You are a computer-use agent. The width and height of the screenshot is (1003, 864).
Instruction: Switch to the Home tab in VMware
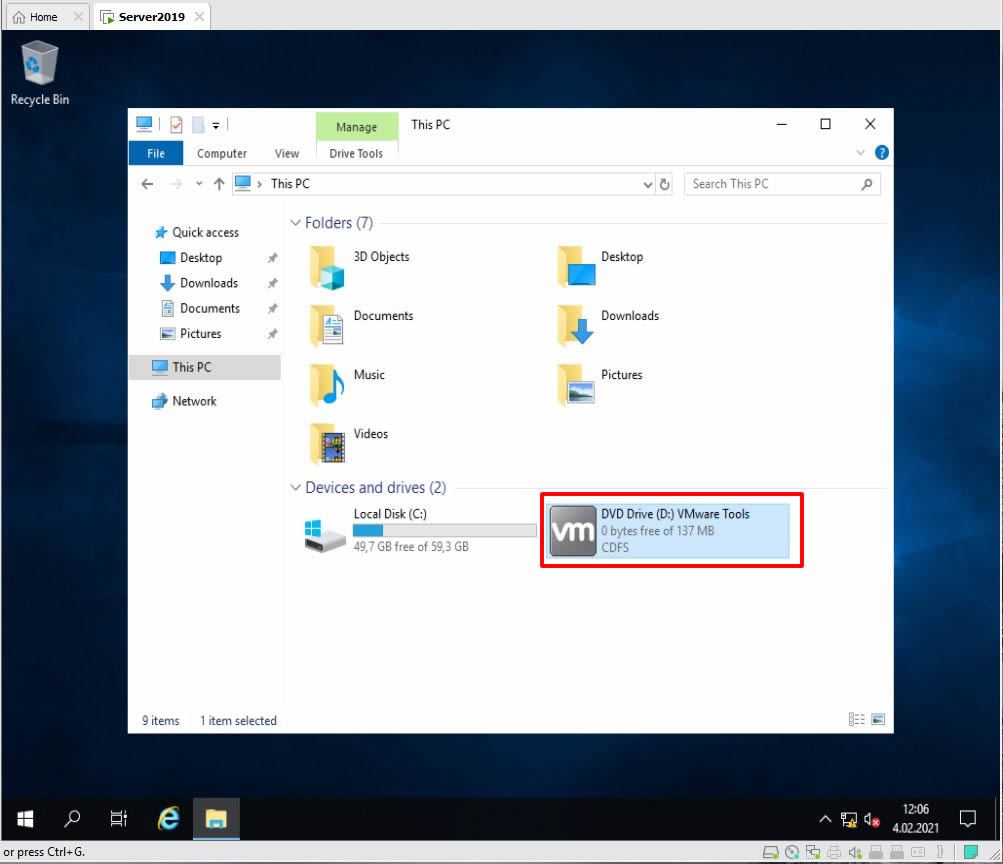coord(43,17)
